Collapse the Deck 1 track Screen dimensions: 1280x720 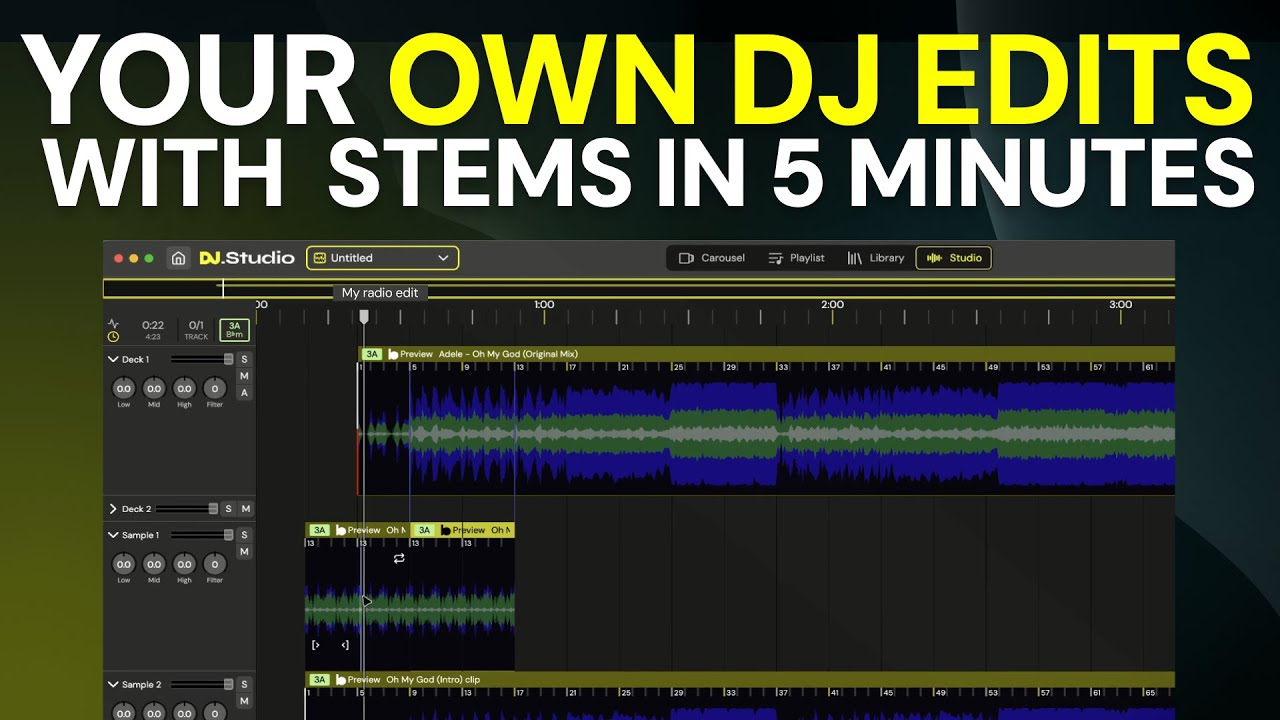[x=113, y=359]
